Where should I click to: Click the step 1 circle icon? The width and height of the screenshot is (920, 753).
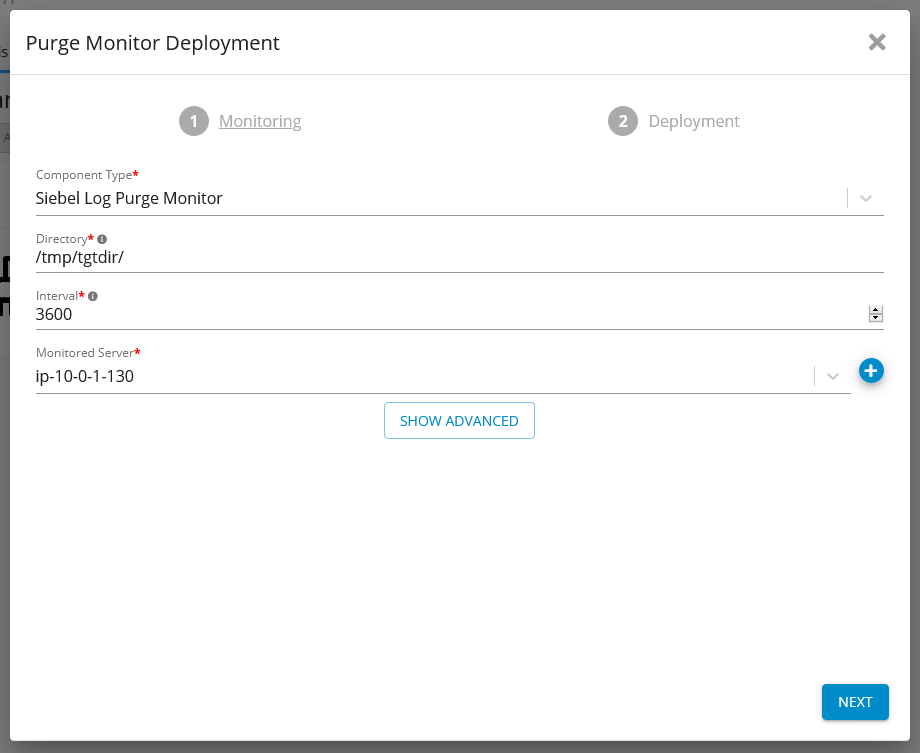(x=194, y=121)
